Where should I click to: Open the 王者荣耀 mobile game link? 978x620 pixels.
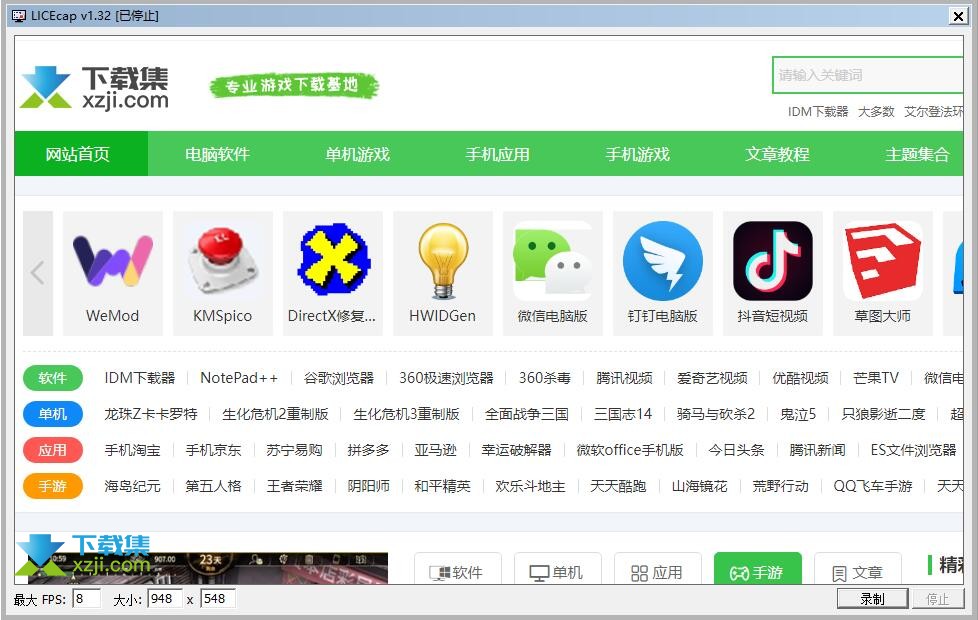[x=294, y=487]
